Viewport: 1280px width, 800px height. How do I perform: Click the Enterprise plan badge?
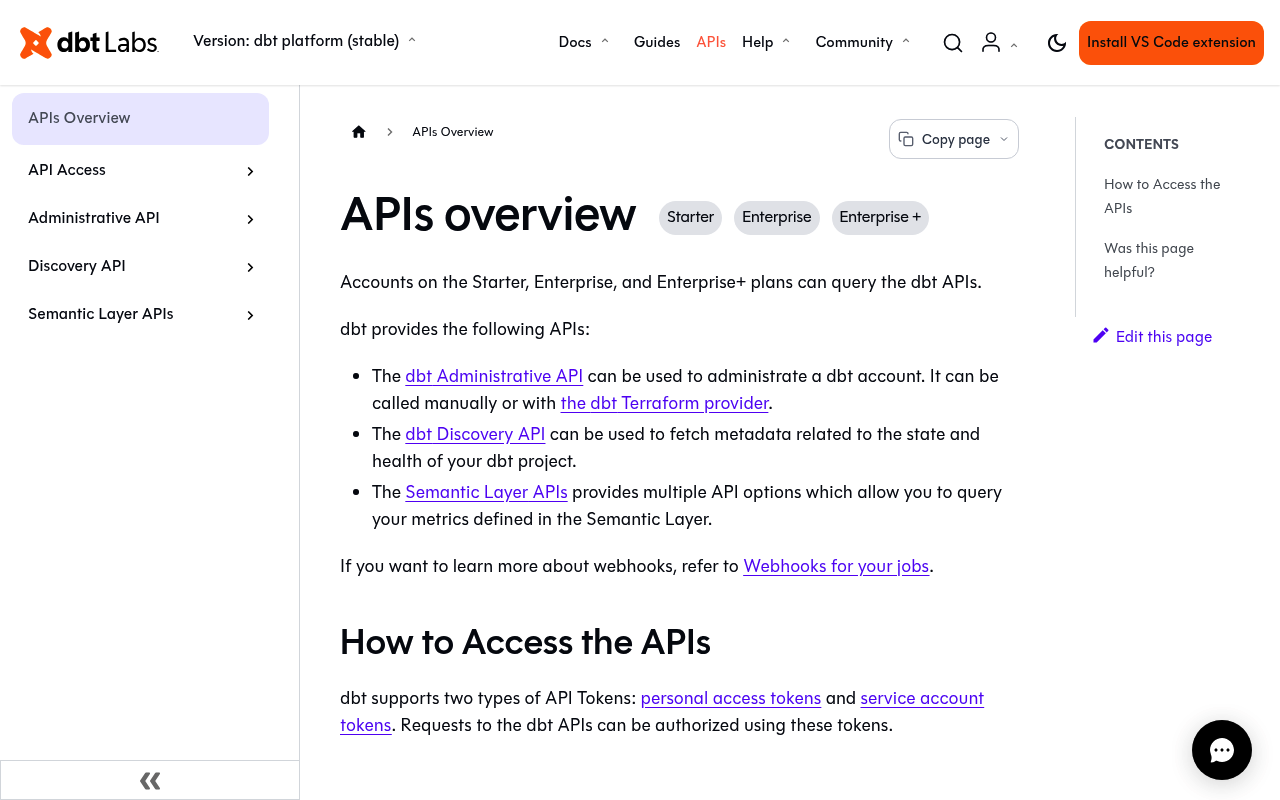(x=777, y=218)
